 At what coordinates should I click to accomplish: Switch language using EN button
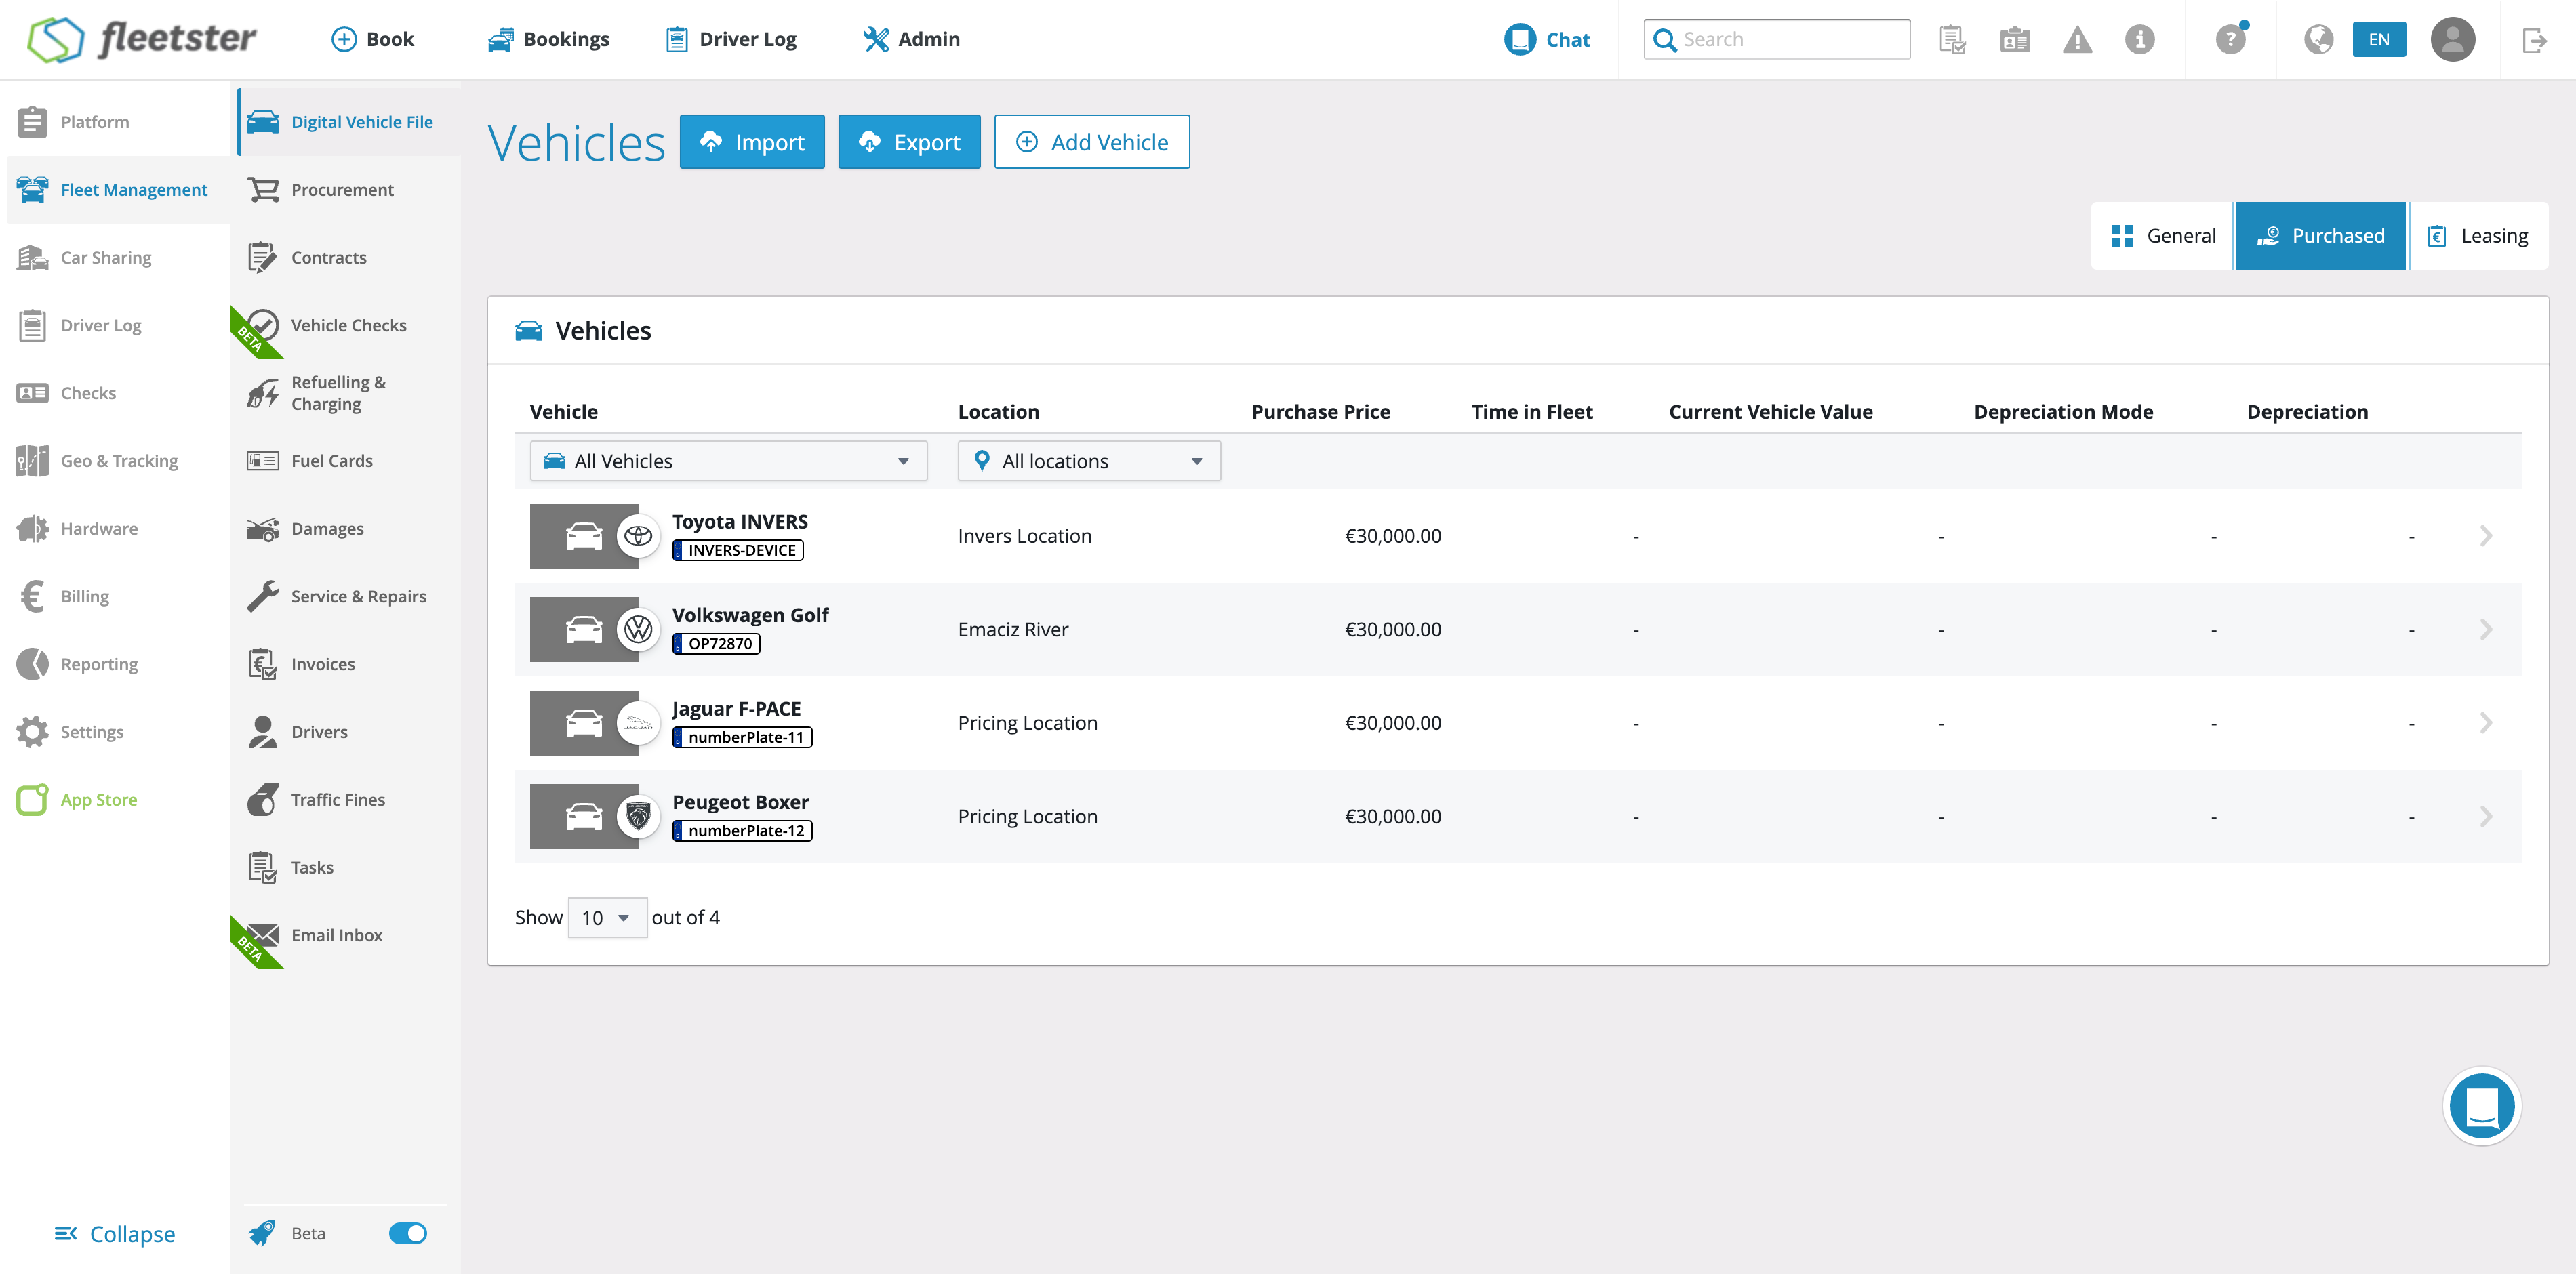pos(2378,40)
